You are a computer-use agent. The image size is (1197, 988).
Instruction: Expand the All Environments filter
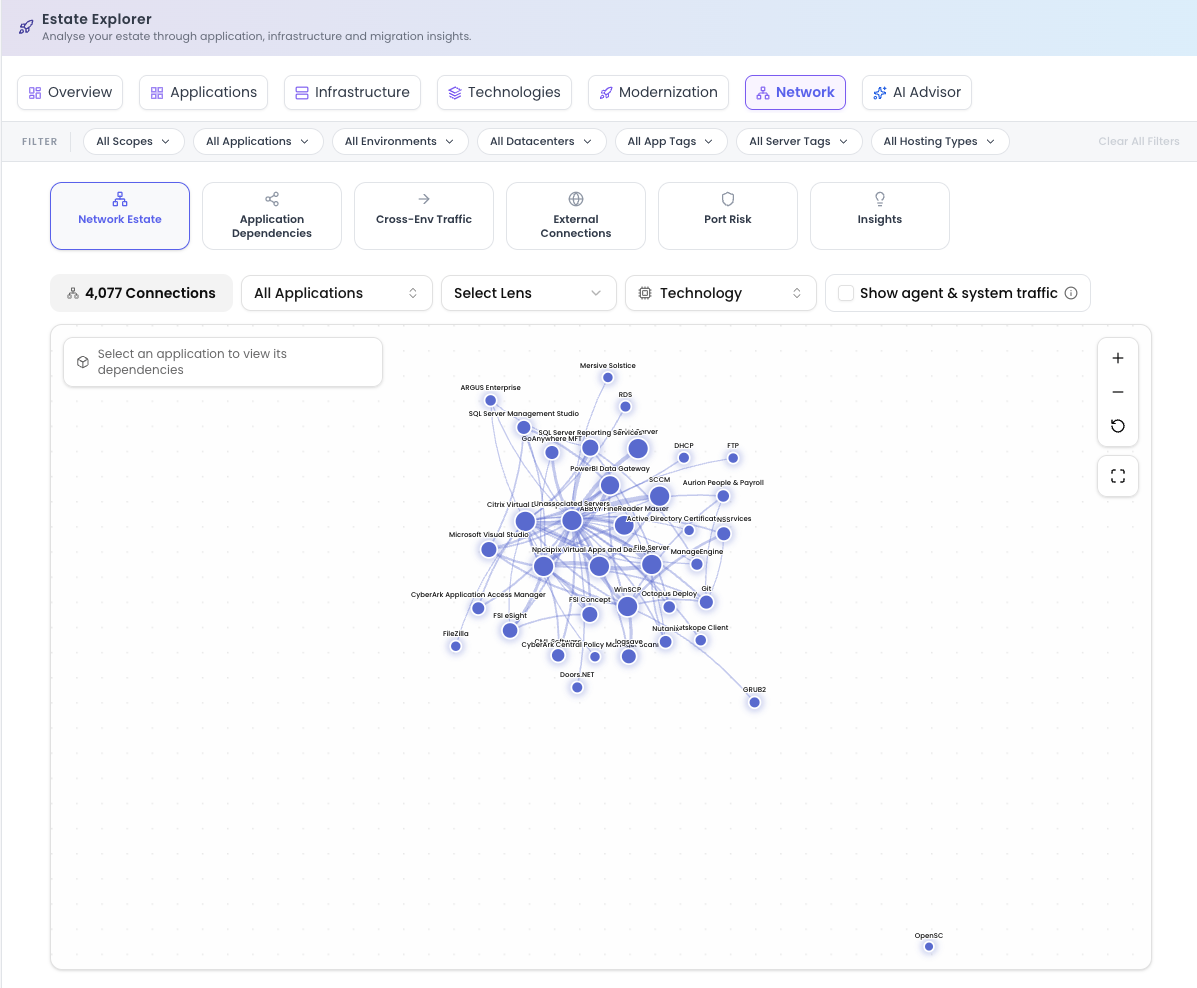click(400, 141)
